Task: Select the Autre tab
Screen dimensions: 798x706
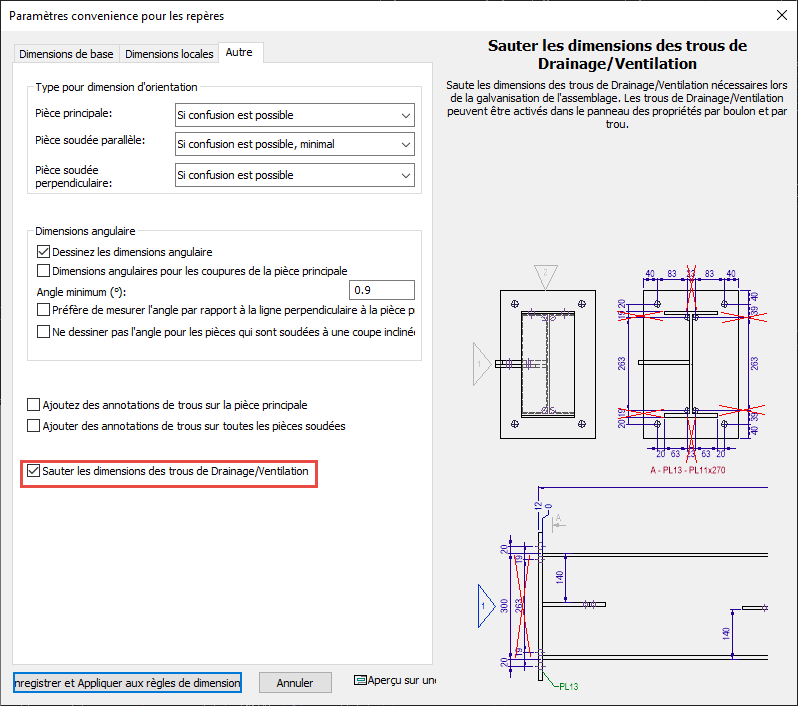Action: (240, 52)
